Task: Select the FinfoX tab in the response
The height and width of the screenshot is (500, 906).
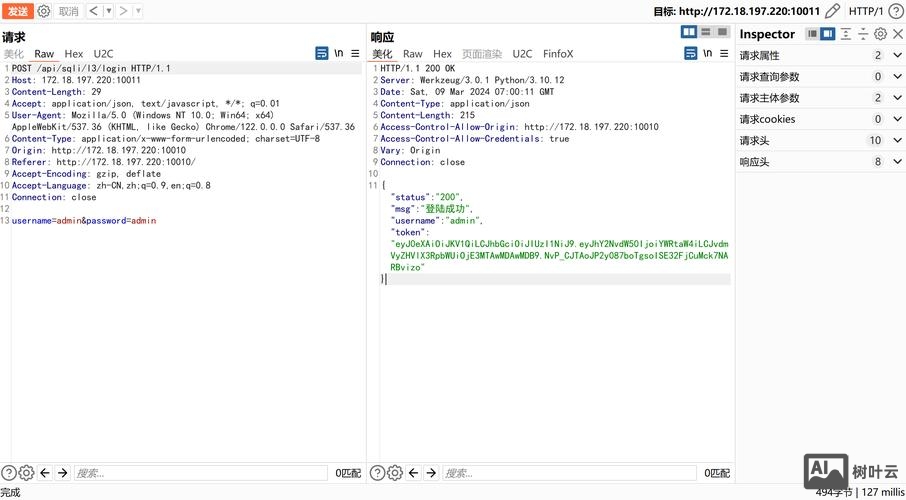Action: click(558, 54)
